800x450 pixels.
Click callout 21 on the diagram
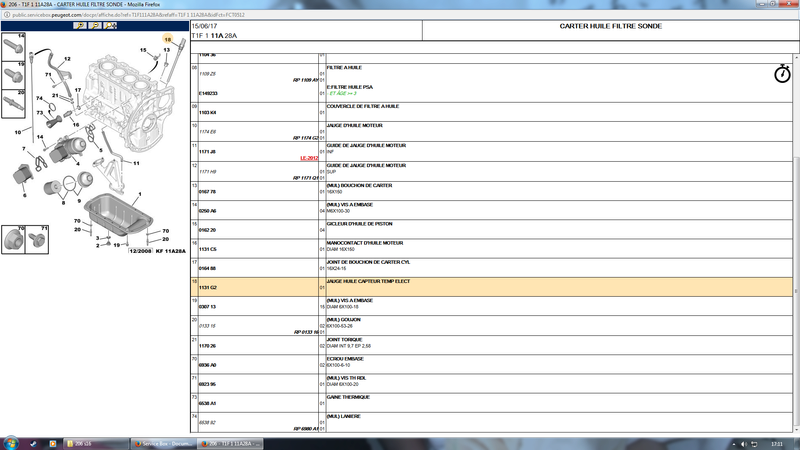coord(55,95)
